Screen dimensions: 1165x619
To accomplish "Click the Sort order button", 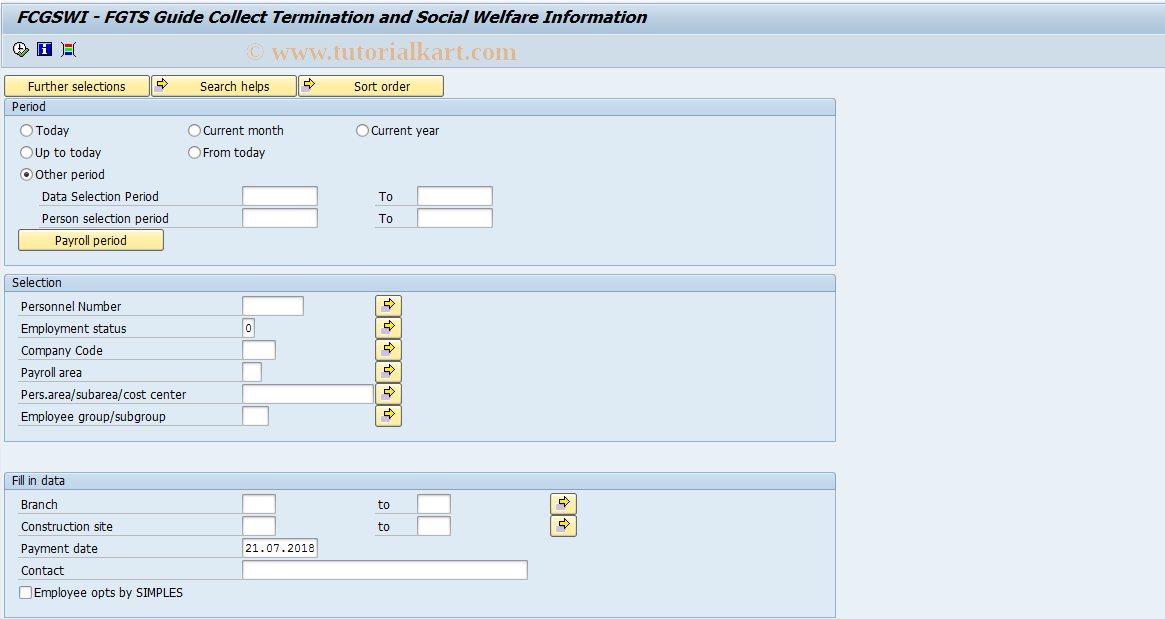I will [371, 86].
